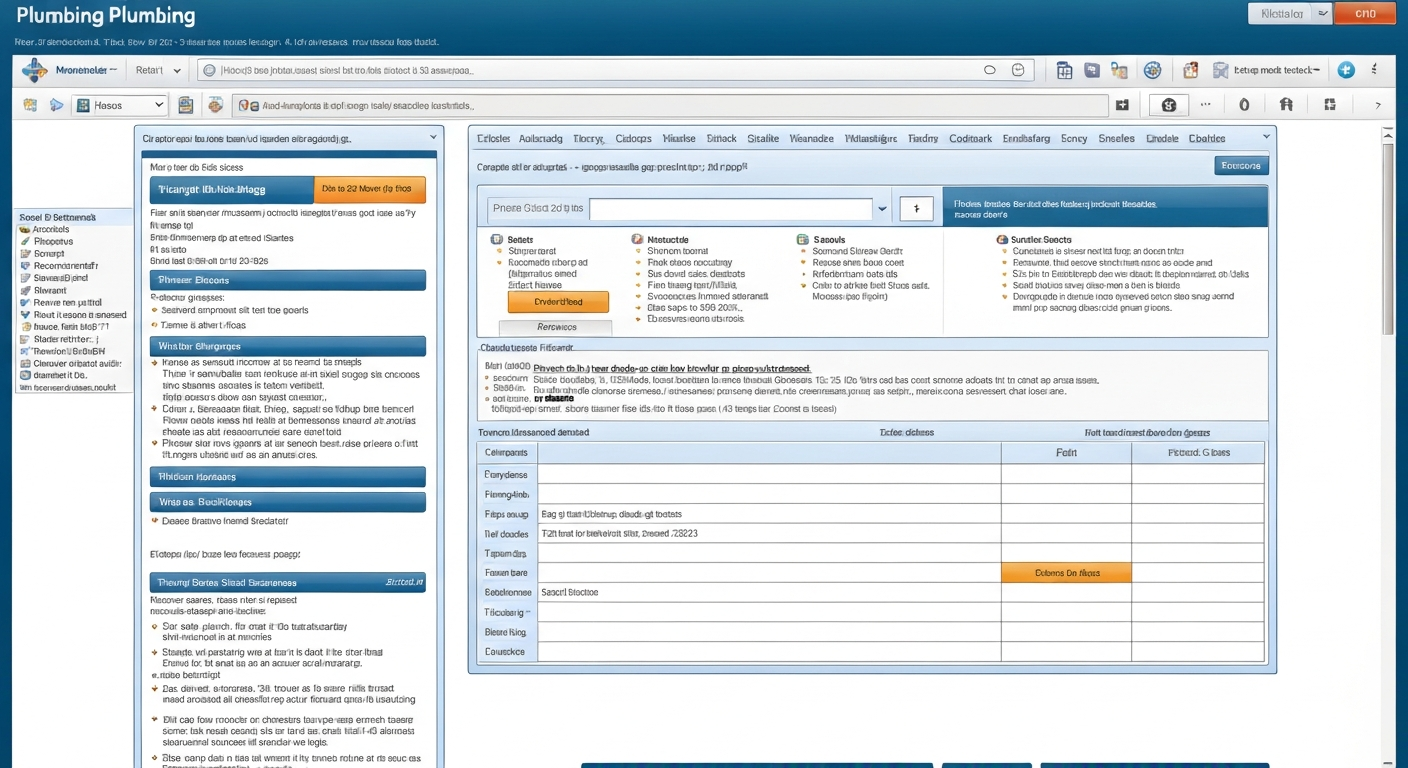Click the clipboard icon next to the Hasos dropdown
Image resolution: width=1408 pixels, height=768 pixels.
185,105
